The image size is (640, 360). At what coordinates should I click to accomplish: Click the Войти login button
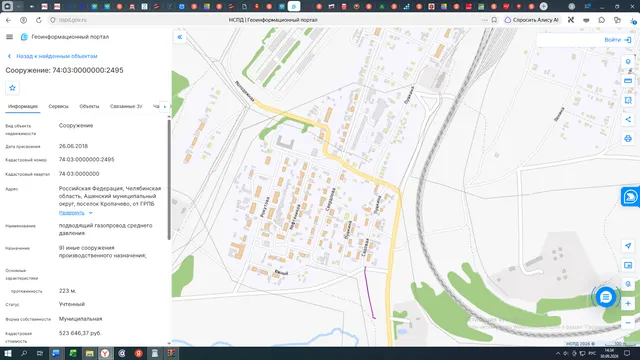(618, 40)
